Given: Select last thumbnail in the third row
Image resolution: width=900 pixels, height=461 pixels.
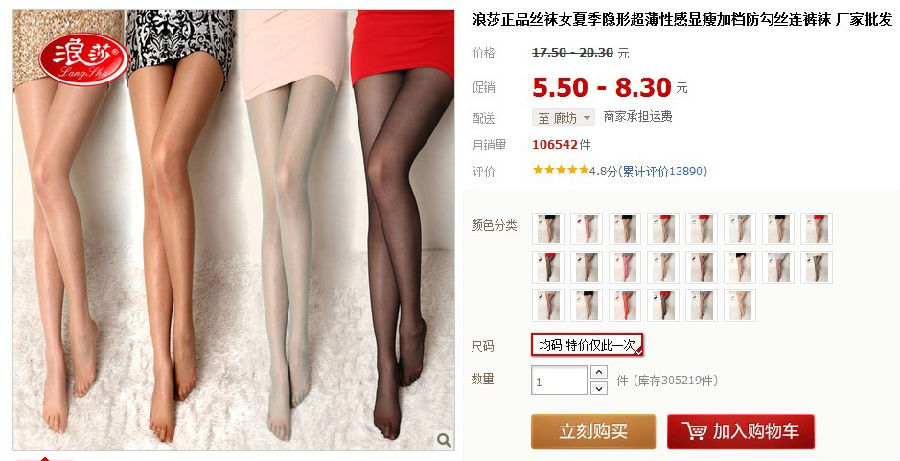Looking at the screenshot, I should pos(740,305).
